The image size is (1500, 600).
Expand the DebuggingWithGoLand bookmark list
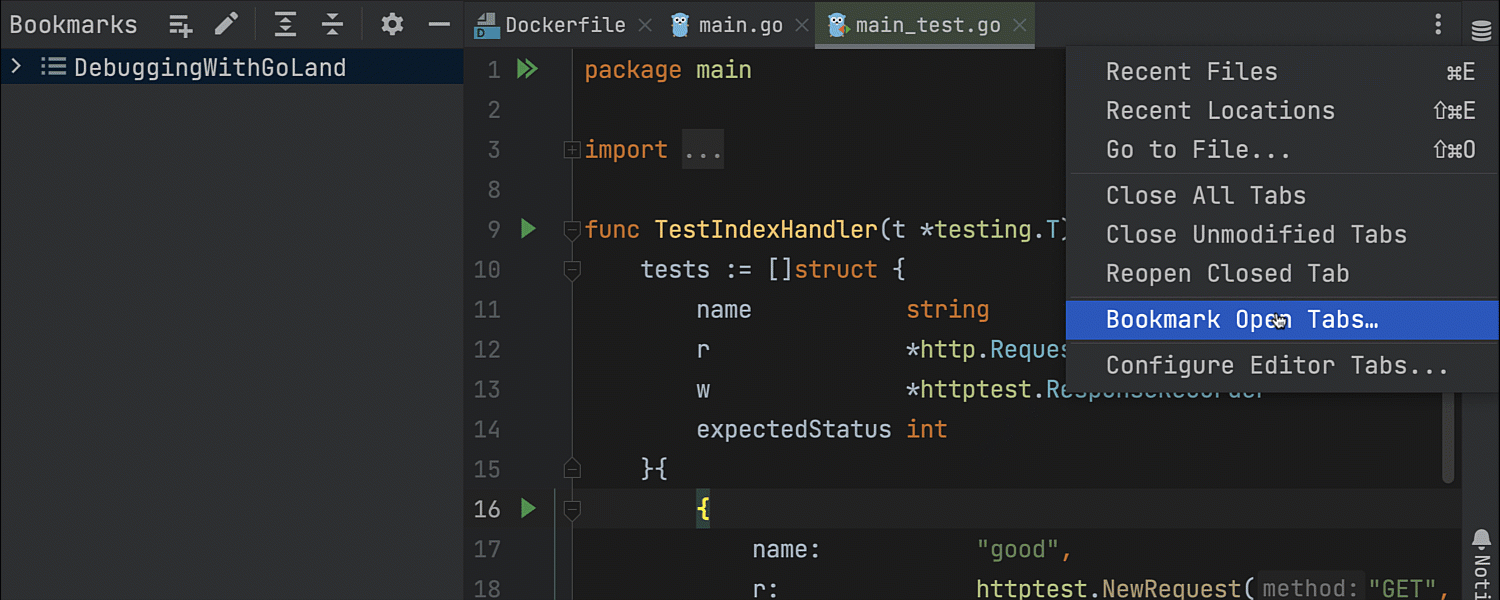(x=16, y=67)
